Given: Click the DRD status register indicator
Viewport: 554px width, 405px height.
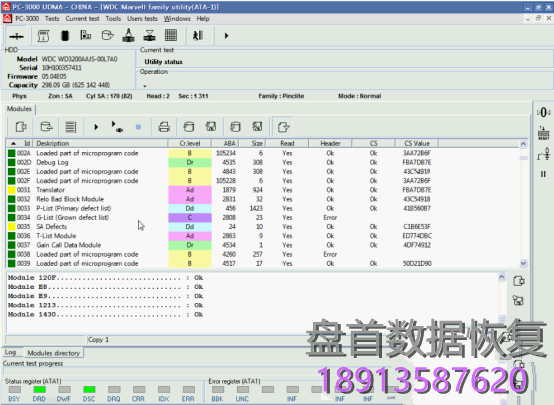Looking at the screenshot, I should coord(39,389).
